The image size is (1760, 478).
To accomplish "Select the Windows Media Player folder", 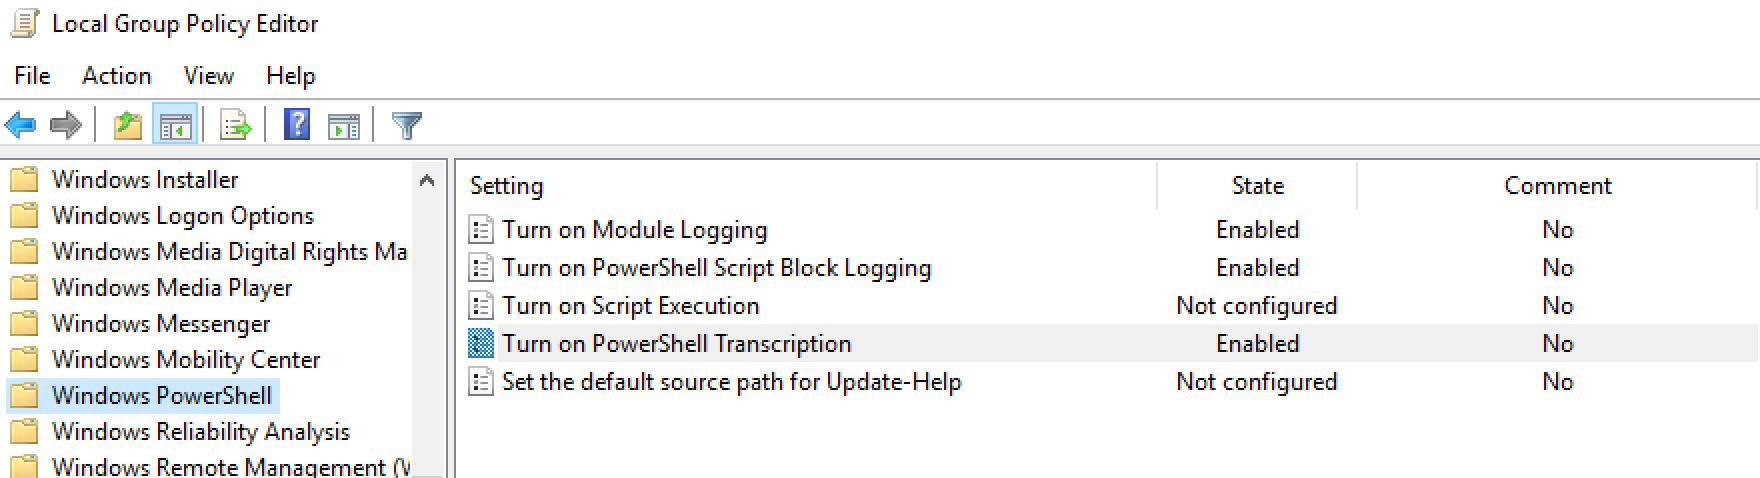I will pyautogui.click(x=171, y=288).
